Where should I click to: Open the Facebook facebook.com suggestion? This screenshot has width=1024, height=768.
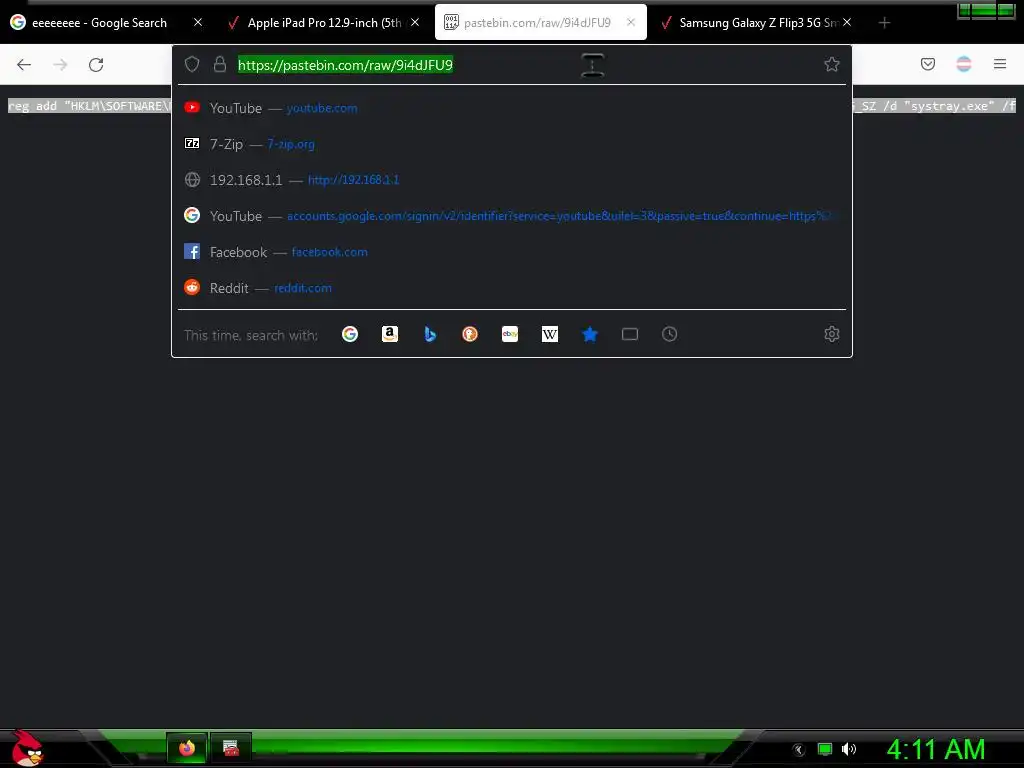(x=512, y=251)
